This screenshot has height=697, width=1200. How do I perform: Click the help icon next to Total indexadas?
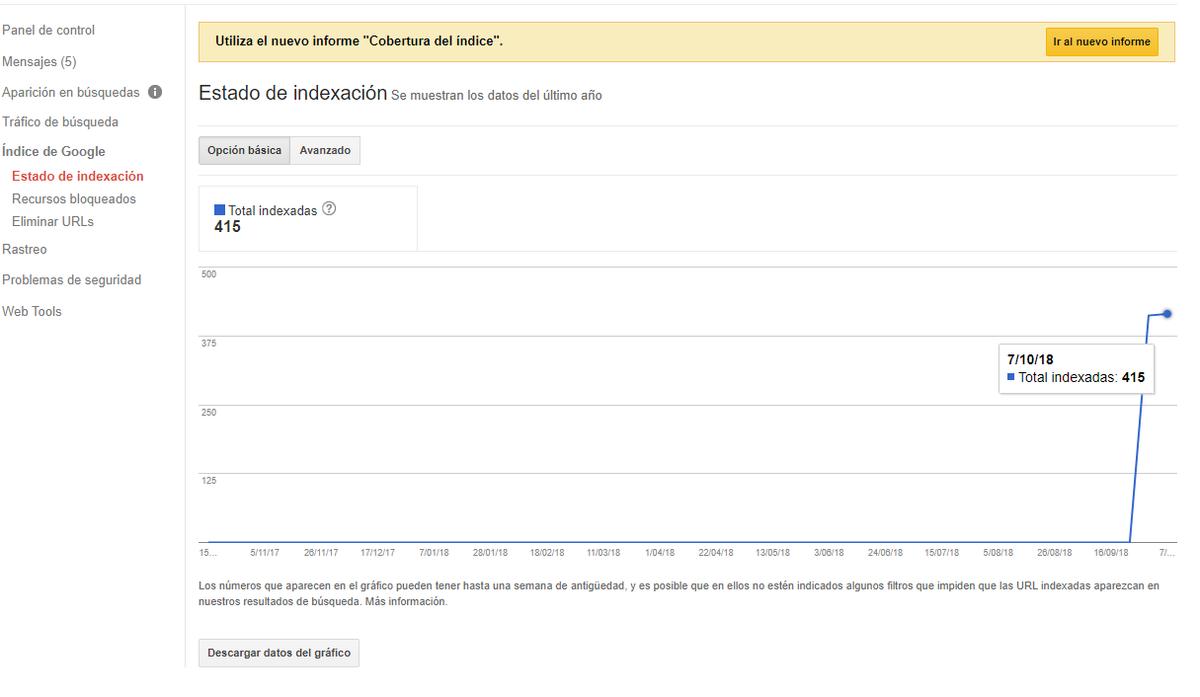point(329,210)
